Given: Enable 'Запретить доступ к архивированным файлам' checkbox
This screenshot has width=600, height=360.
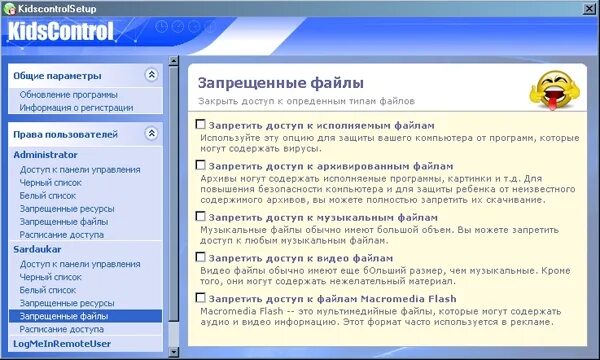Looking at the screenshot, I should click(201, 165).
